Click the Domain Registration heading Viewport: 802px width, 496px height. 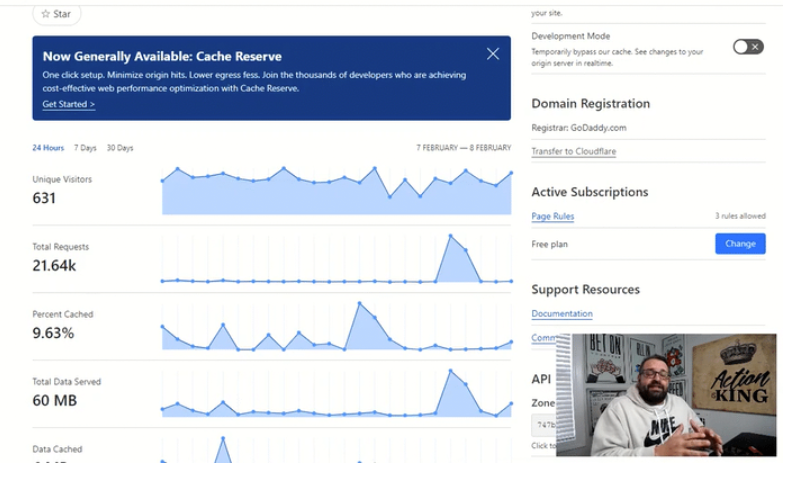[x=591, y=103]
